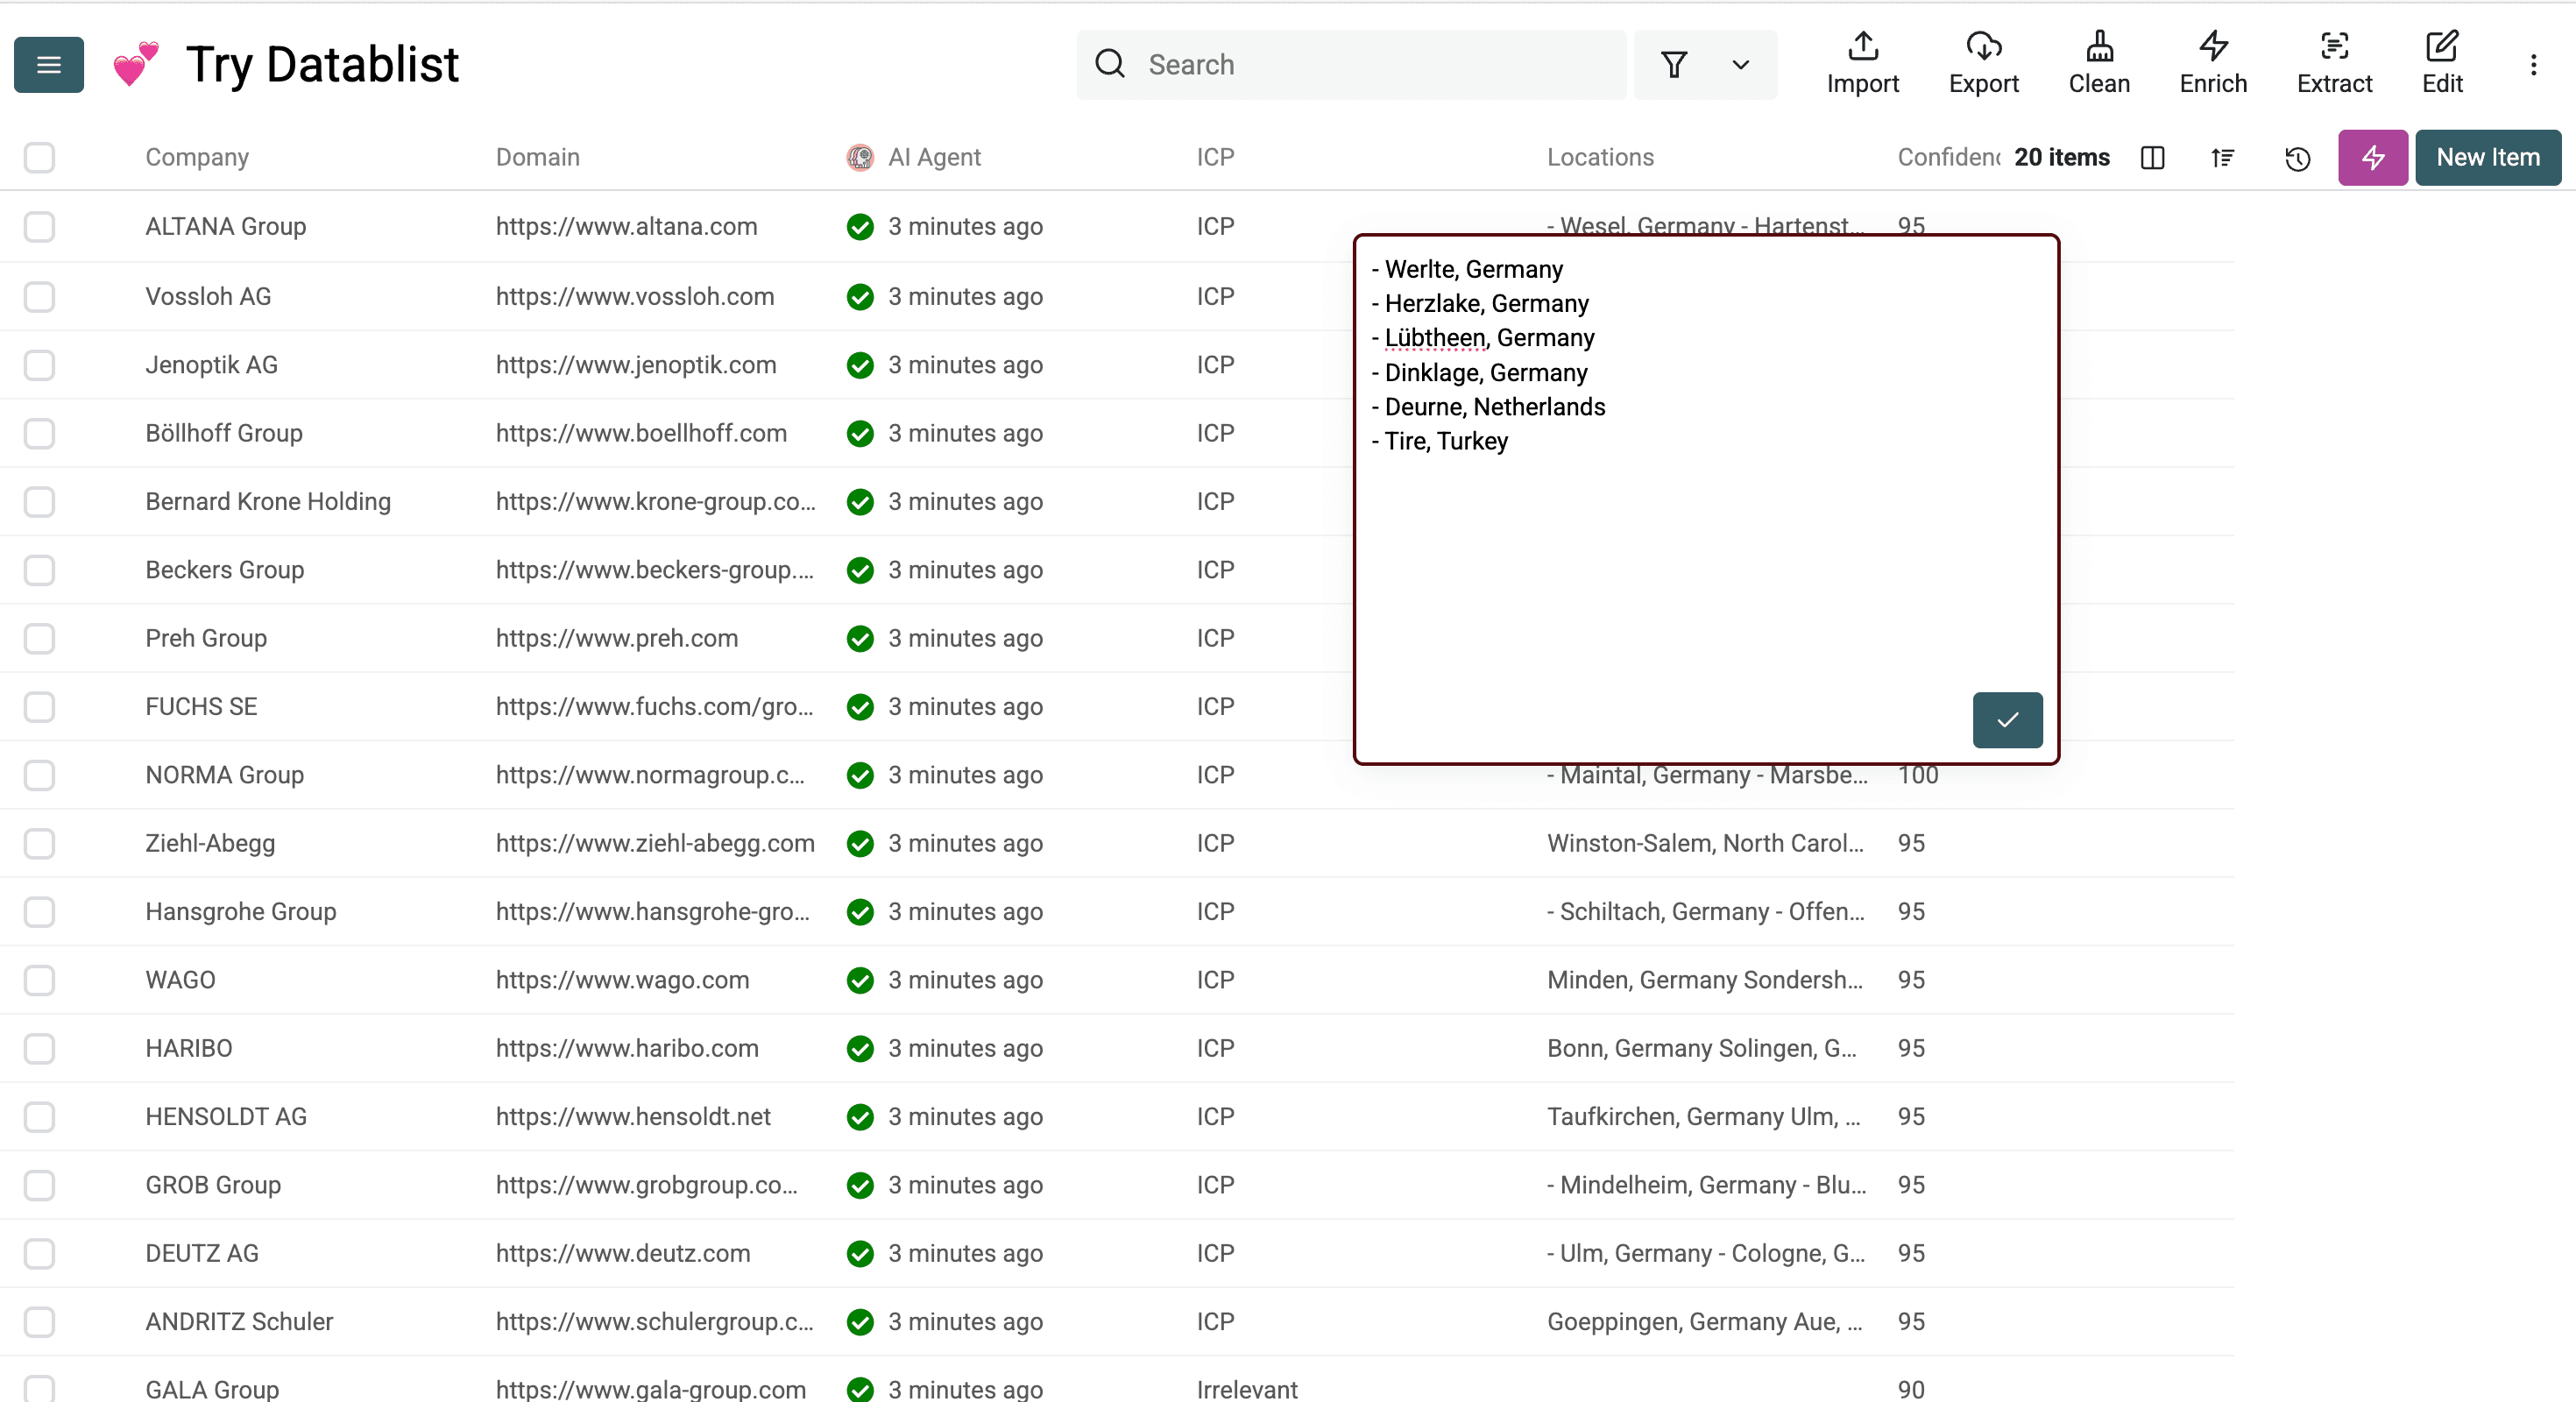Click the AI Agent column header
This screenshot has width=2576, height=1402.
click(934, 157)
